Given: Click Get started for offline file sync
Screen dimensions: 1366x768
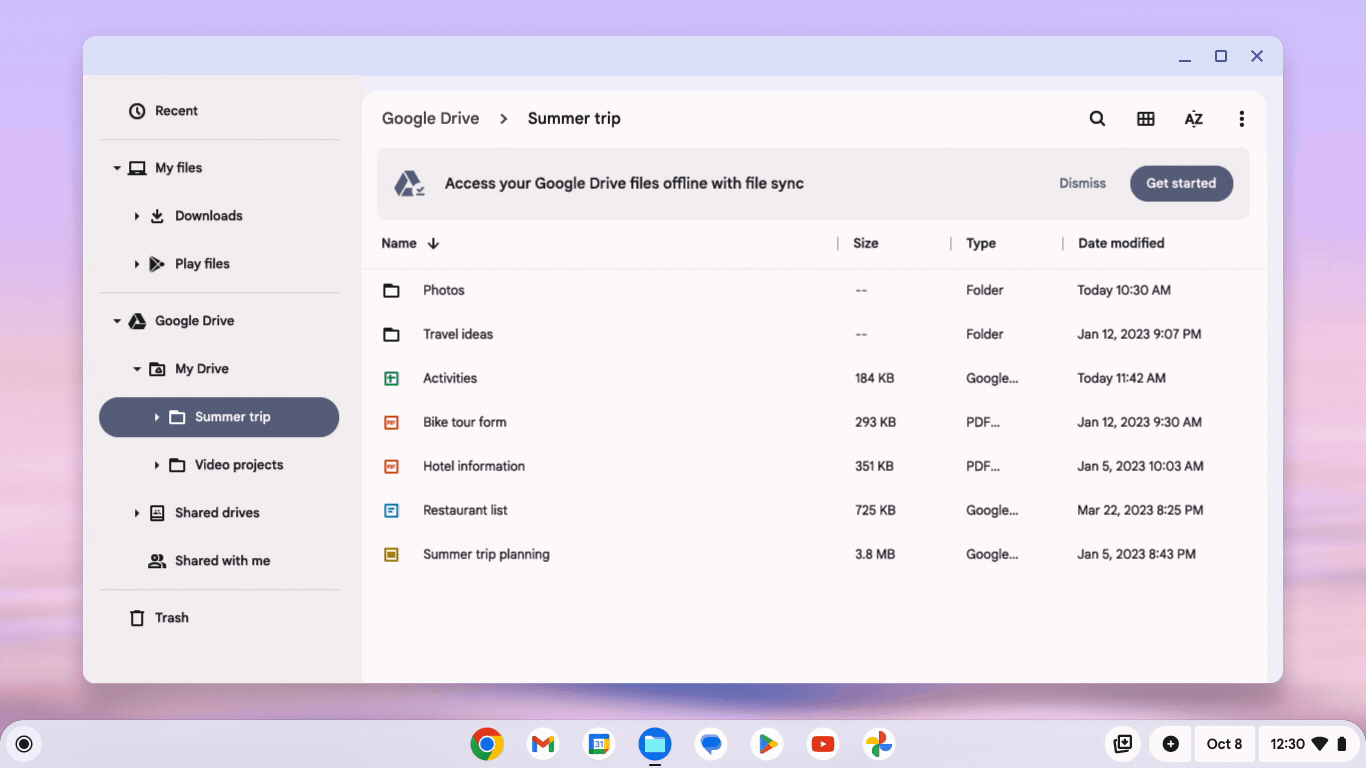Looking at the screenshot, I should 1181,183.
